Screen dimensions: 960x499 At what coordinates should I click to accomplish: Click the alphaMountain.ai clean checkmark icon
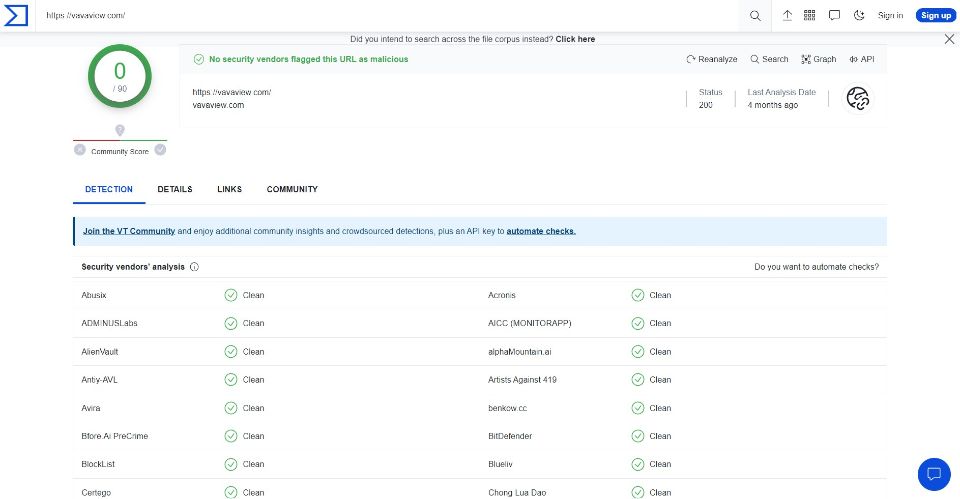coord(638,351)
